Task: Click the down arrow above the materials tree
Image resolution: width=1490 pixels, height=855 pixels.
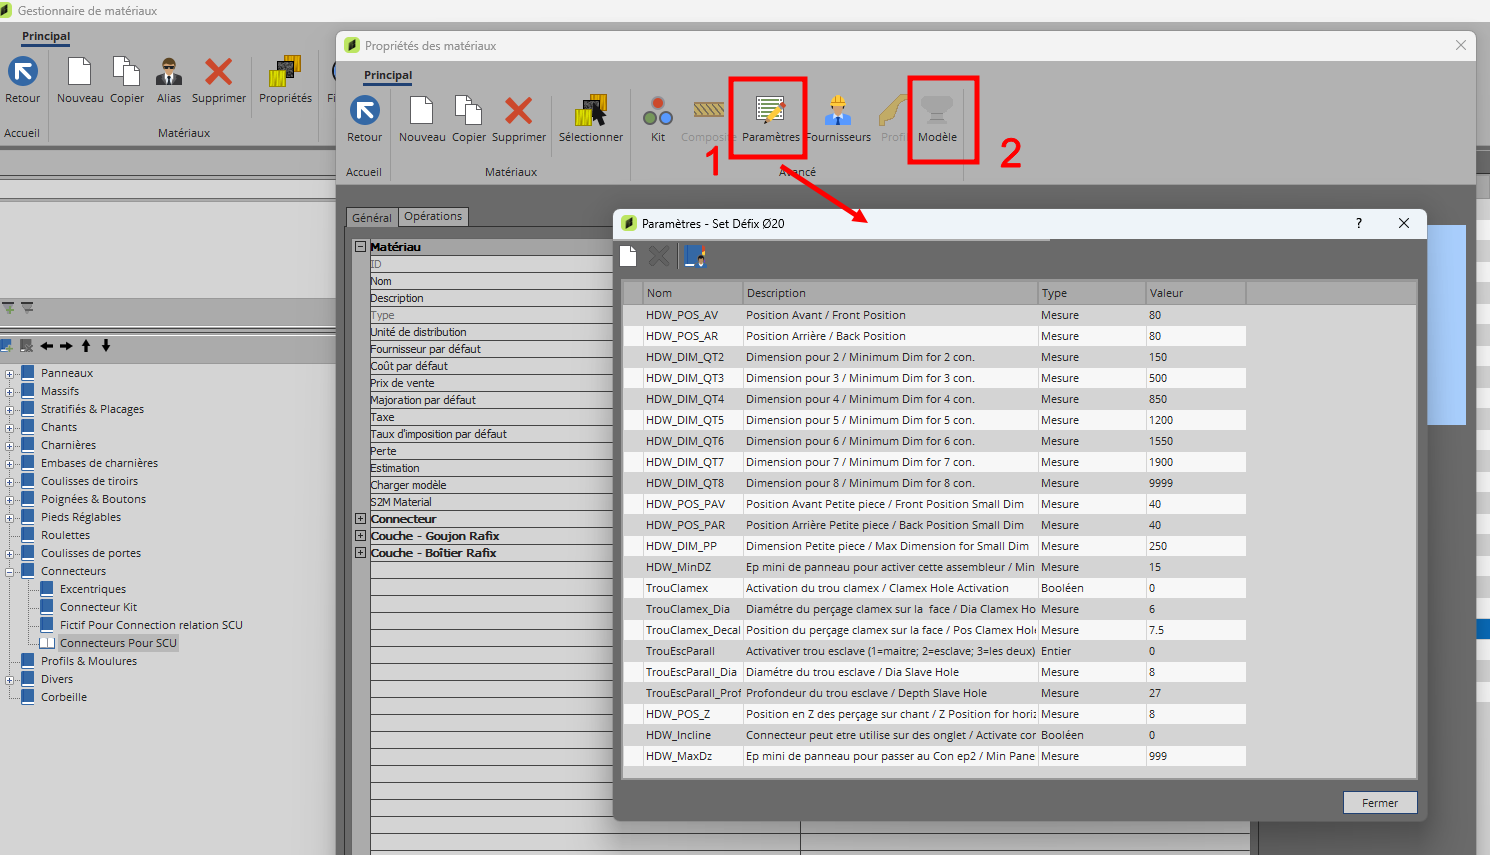Action: (x=106, y=346)
